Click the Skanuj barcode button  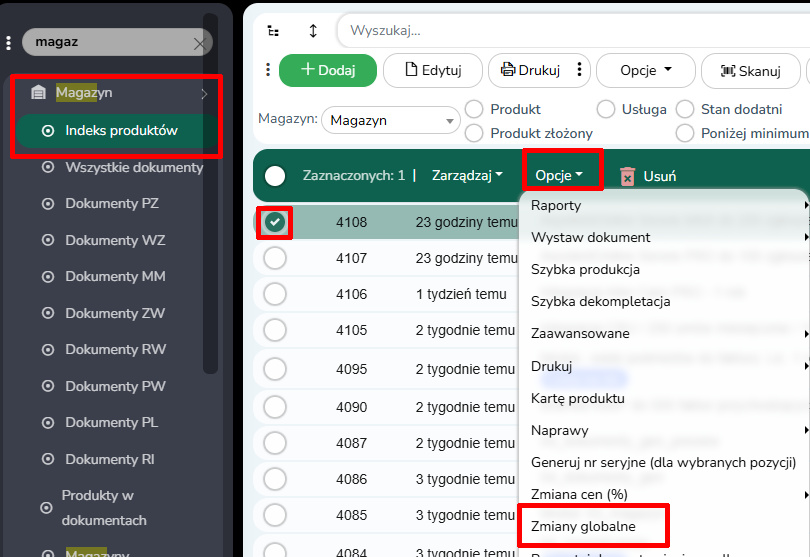[751, 71]
